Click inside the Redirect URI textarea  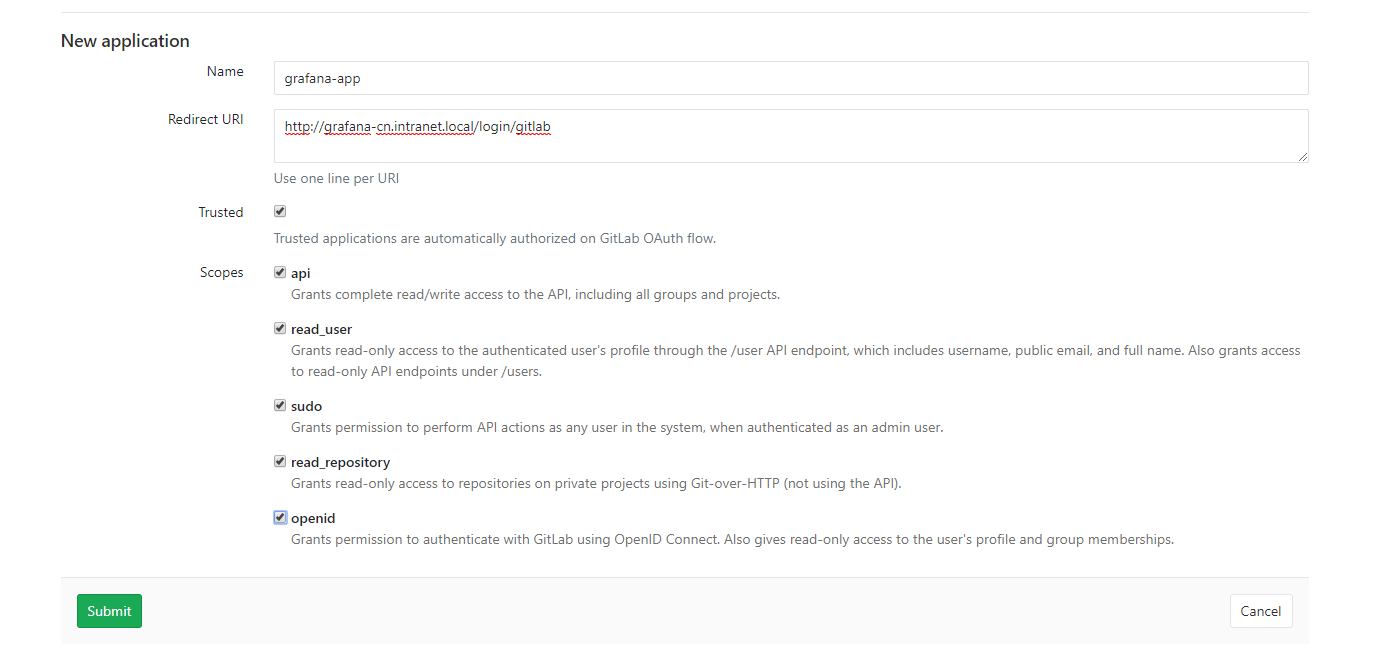(790, 136)
